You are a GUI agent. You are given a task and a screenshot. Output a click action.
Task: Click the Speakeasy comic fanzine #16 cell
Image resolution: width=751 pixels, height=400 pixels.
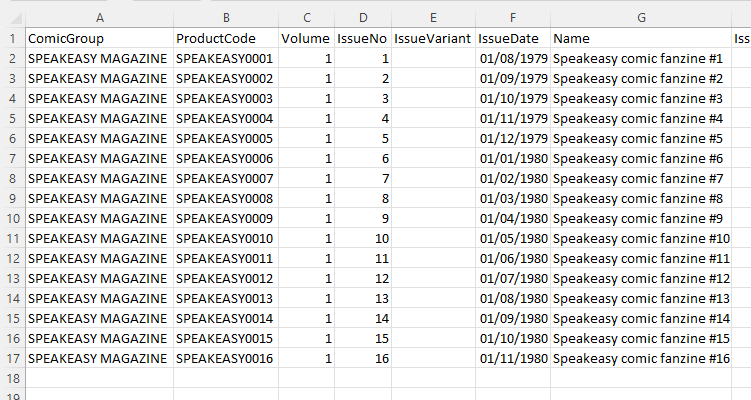coord(641,359)
